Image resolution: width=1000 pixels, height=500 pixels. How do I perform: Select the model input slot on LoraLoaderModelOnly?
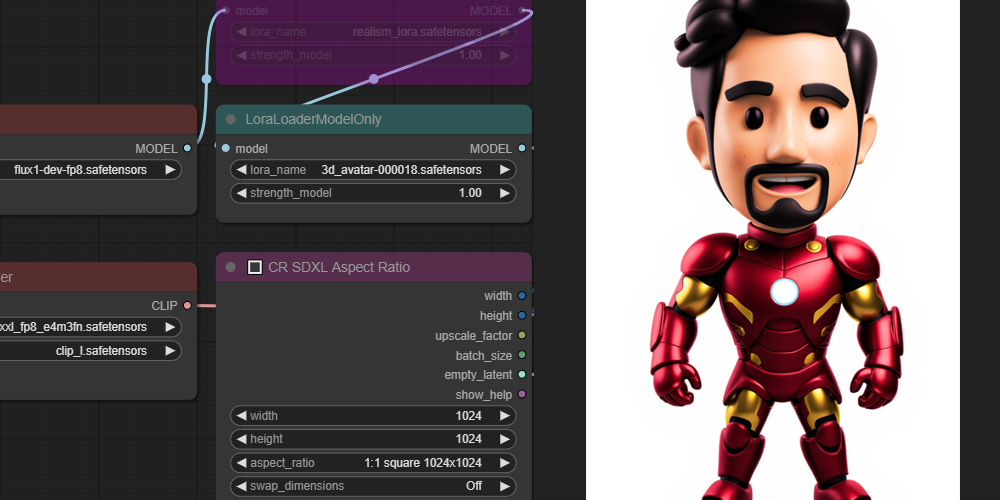click(226, 149)
